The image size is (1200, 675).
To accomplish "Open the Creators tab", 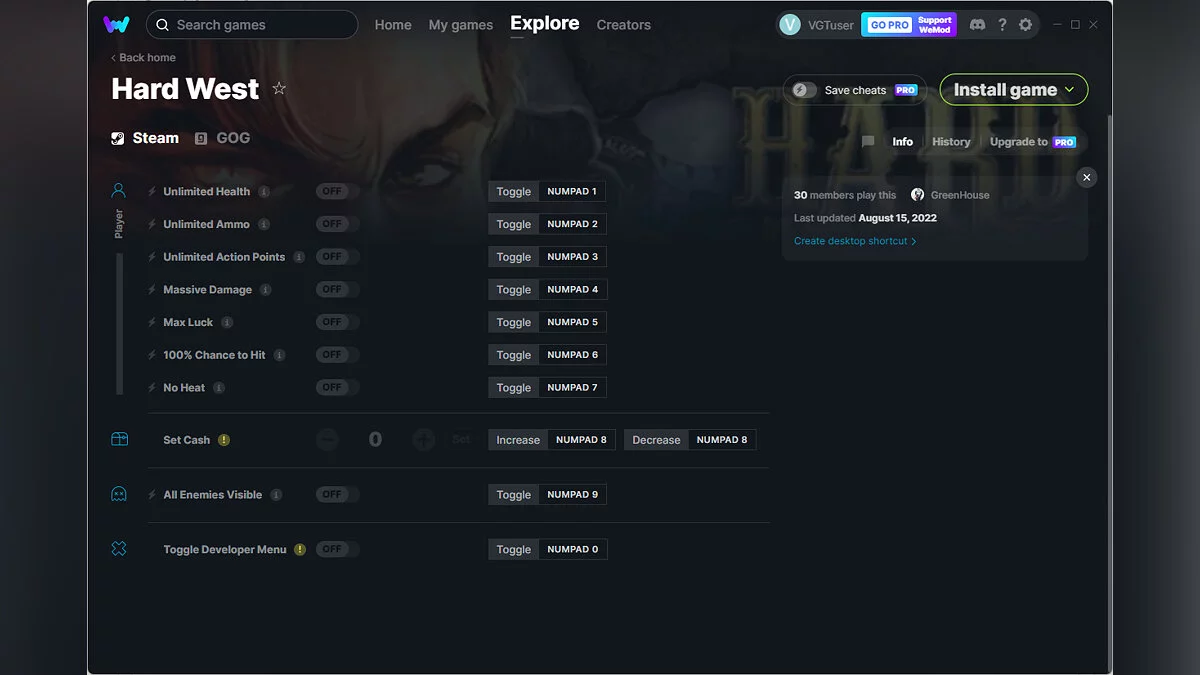I will click(624, 25).
